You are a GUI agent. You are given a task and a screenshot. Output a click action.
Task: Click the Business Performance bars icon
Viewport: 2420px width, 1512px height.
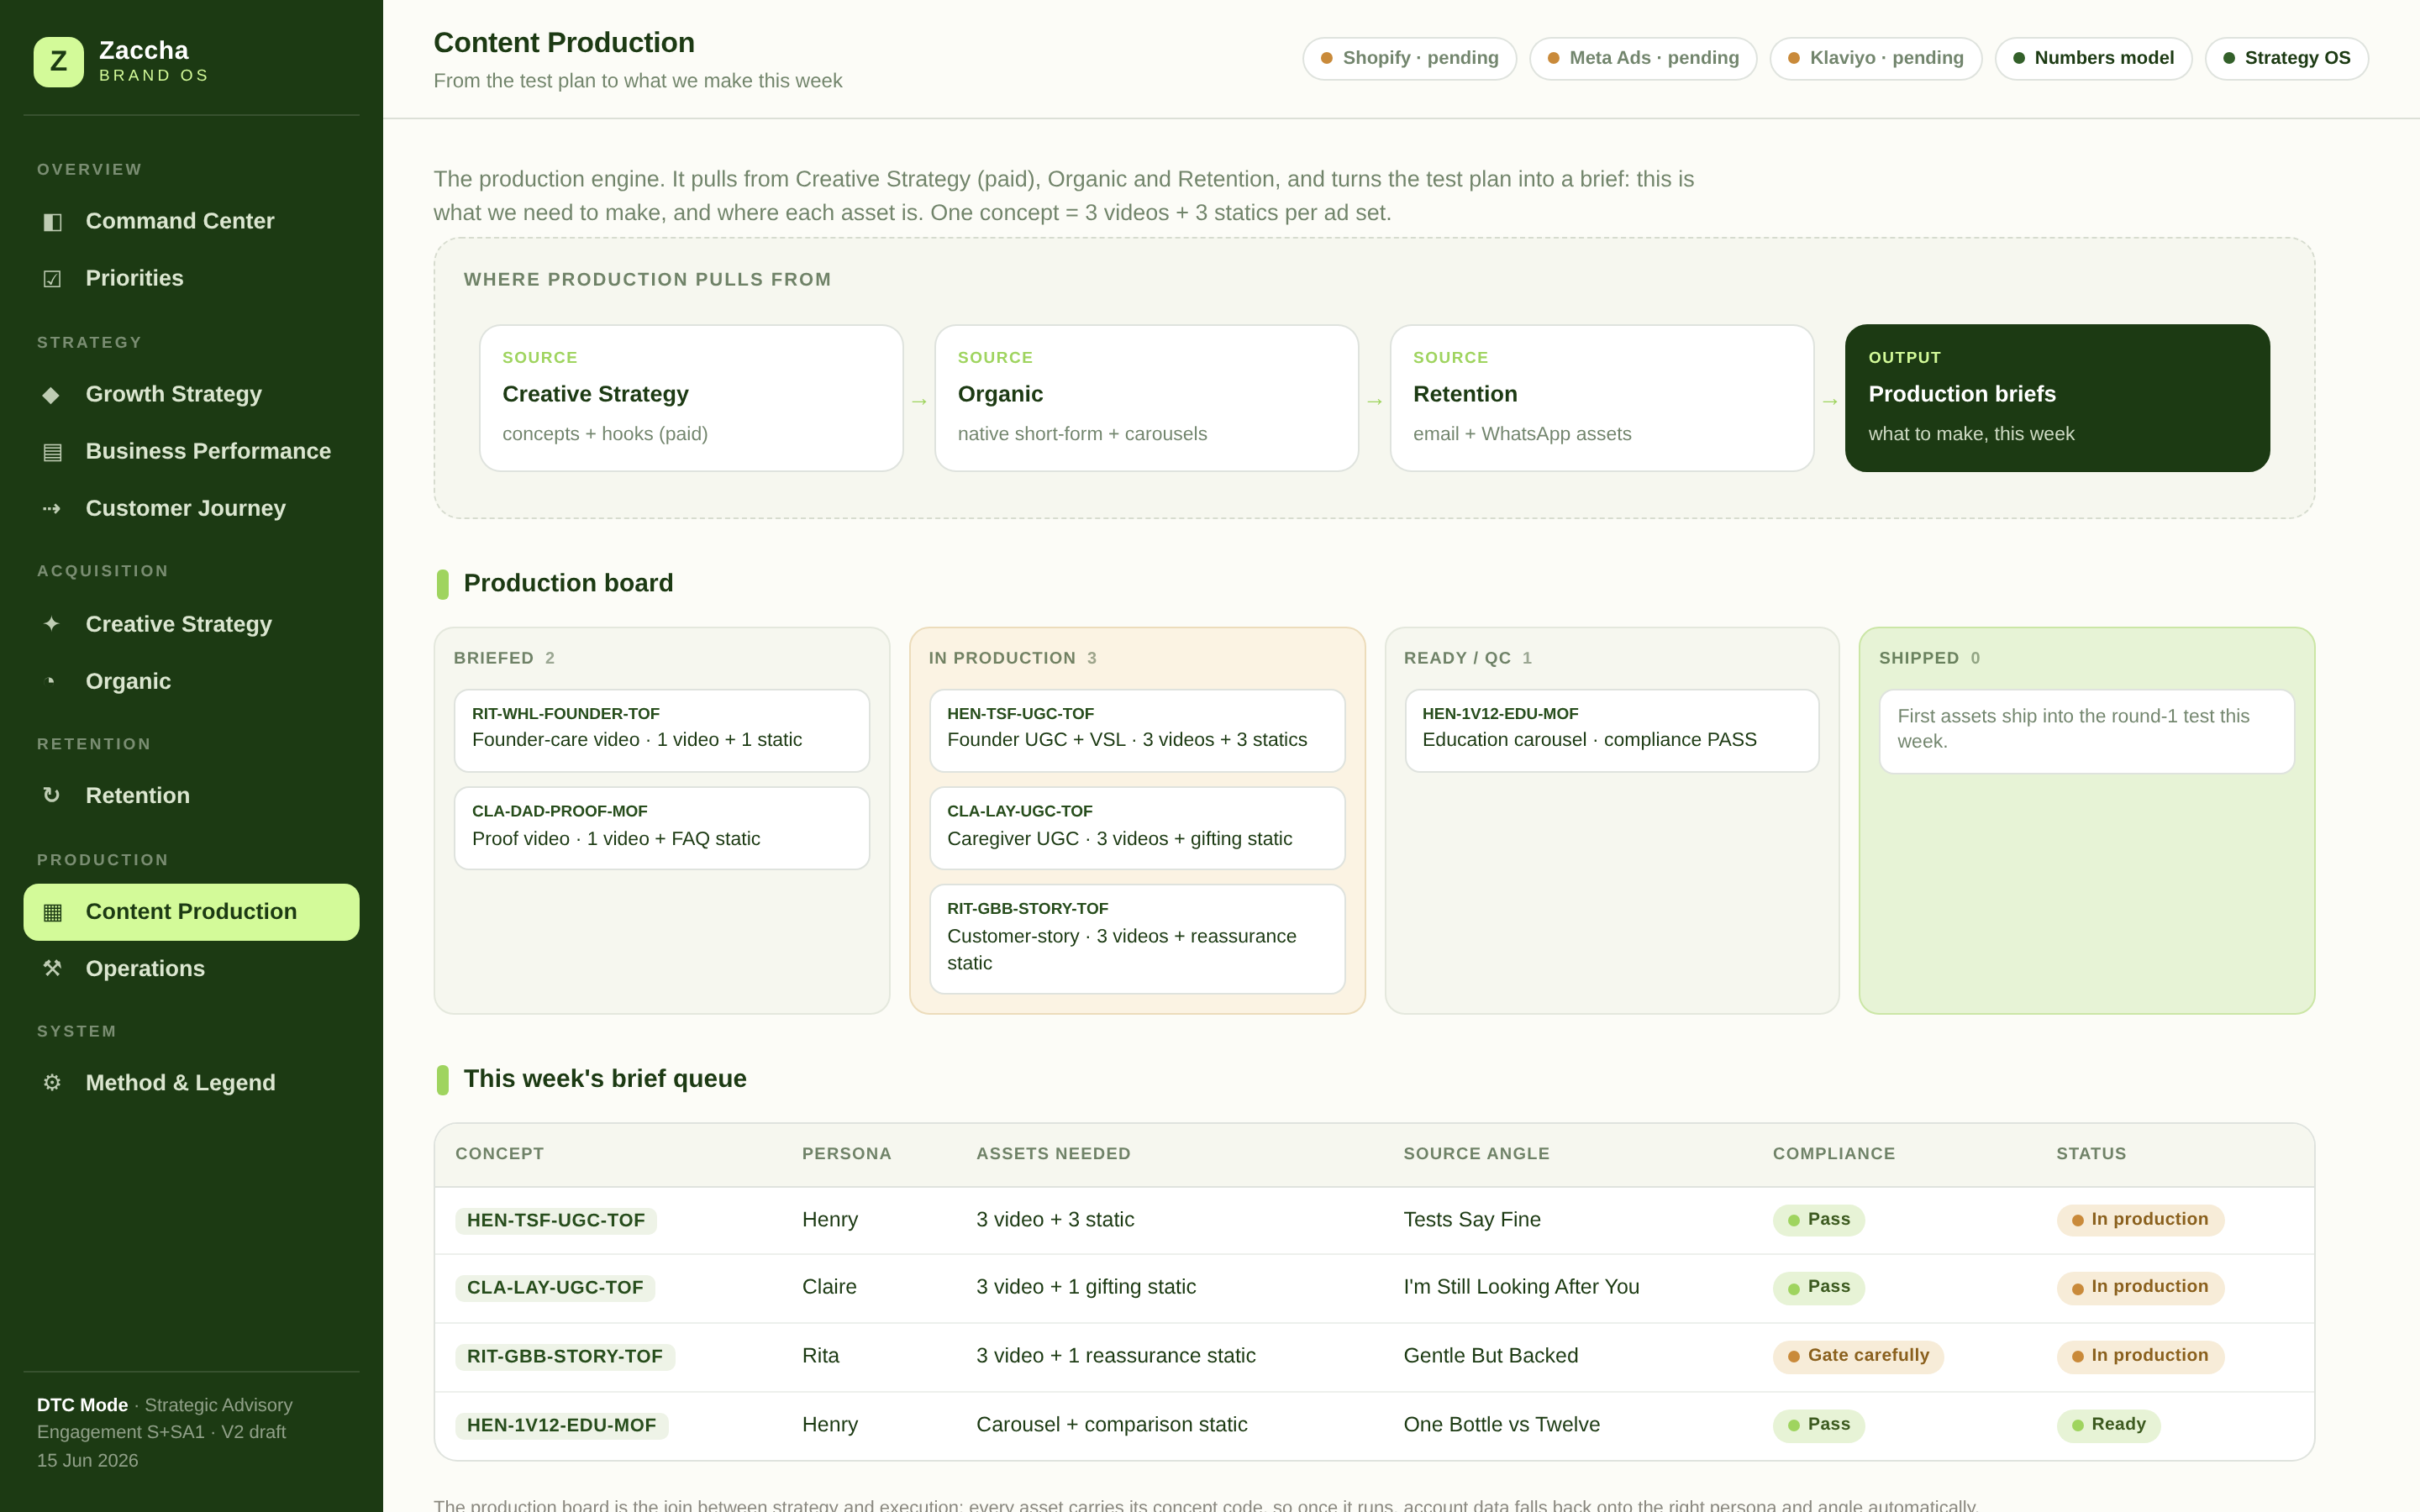pos(52,451)
